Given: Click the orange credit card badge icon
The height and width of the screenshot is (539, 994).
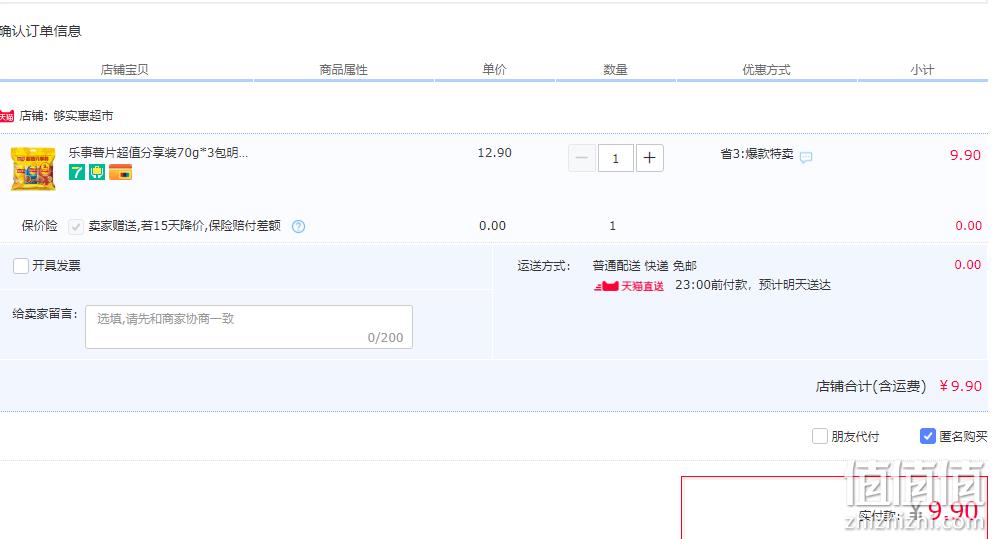Looking at the screenshot, I should tap(120, 172).
